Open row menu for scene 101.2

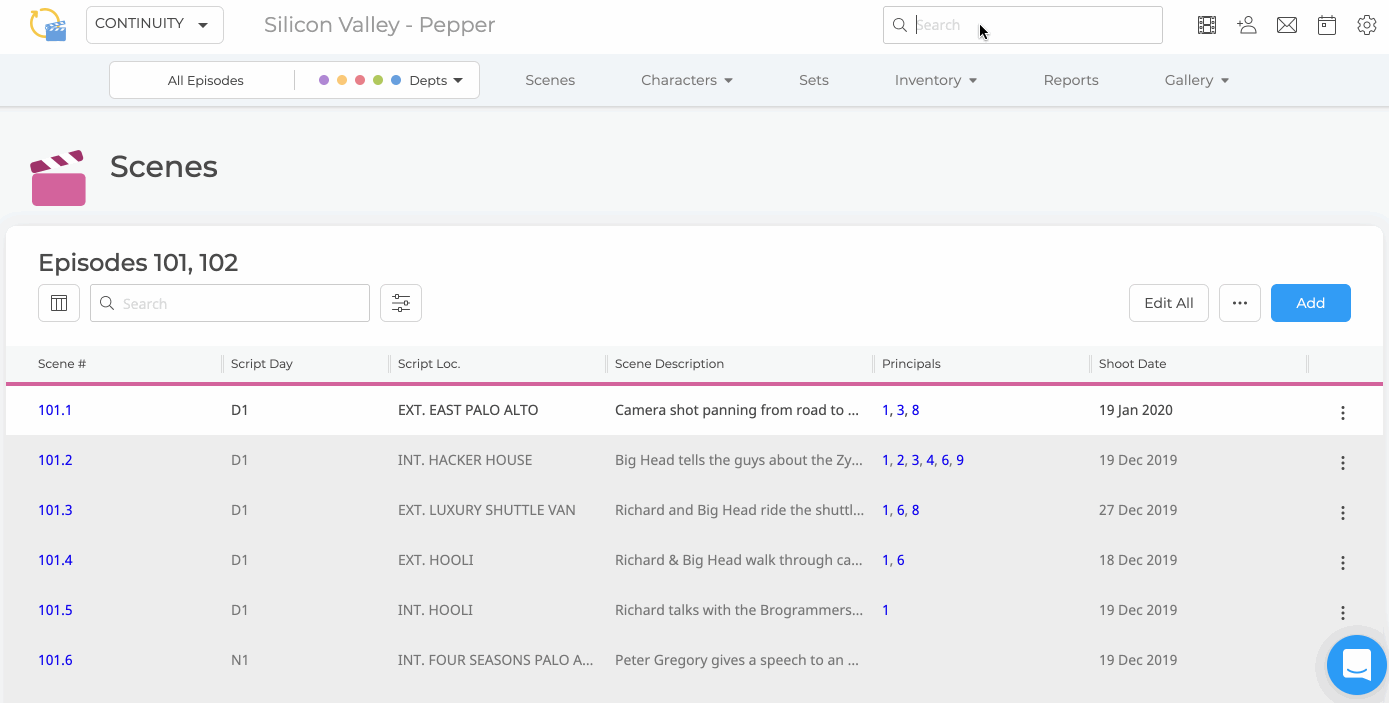coord(1343,463)
